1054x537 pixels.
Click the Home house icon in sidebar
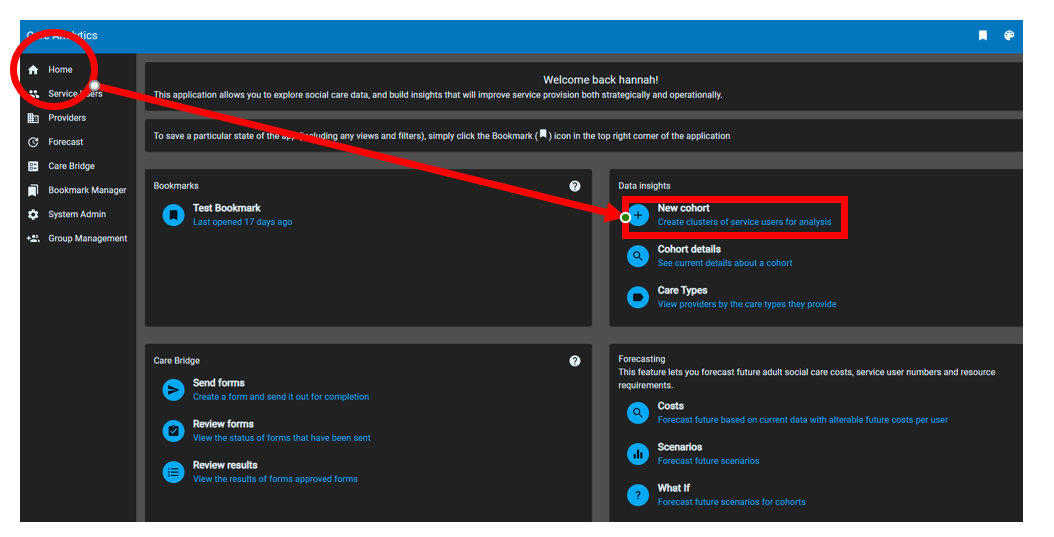33,70
